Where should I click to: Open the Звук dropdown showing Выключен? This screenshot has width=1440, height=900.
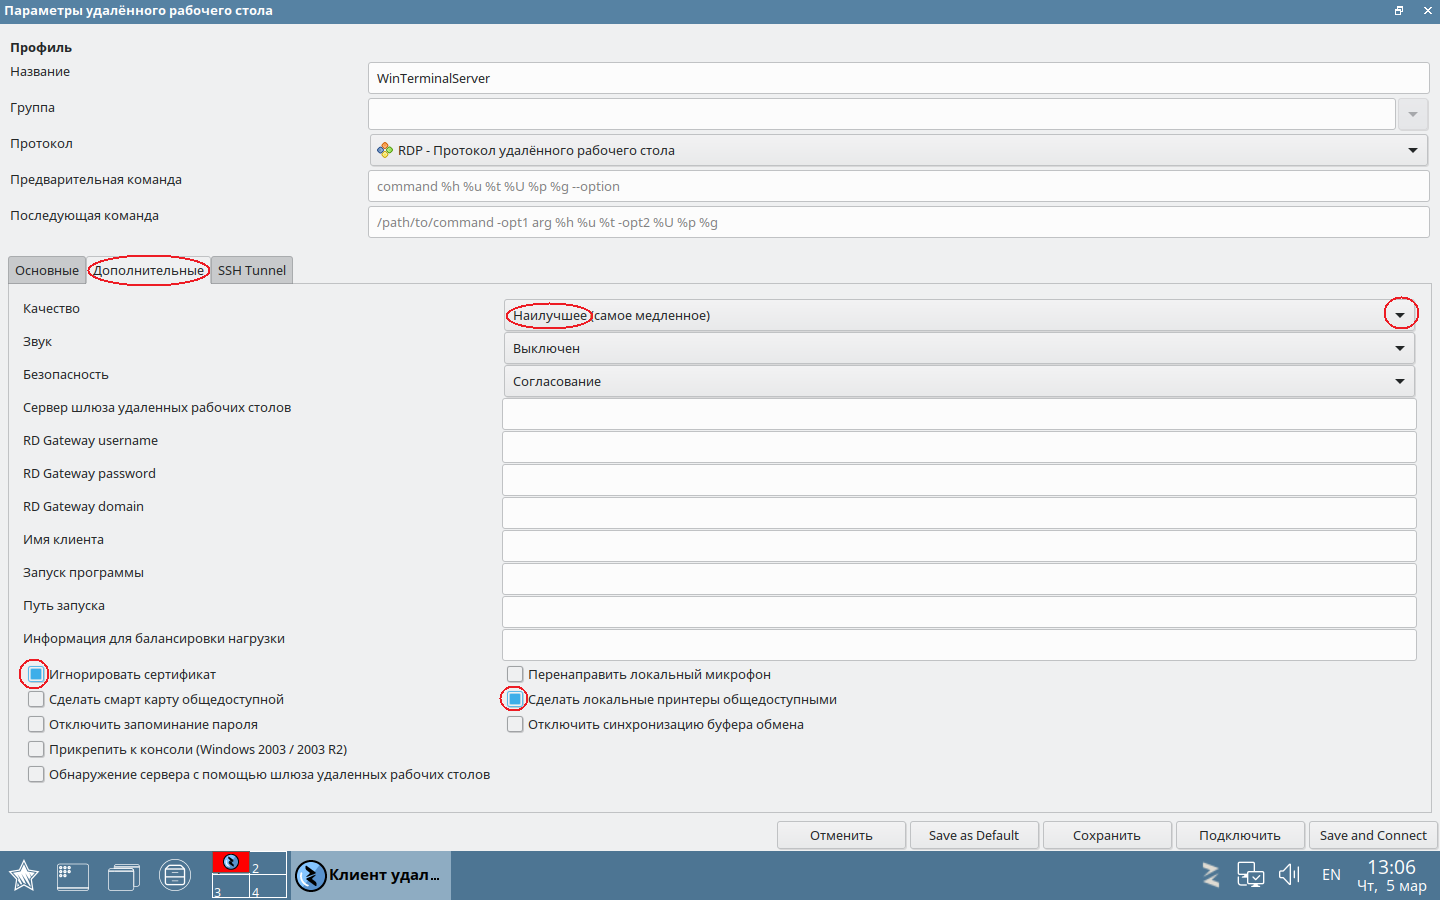(959, 348)
